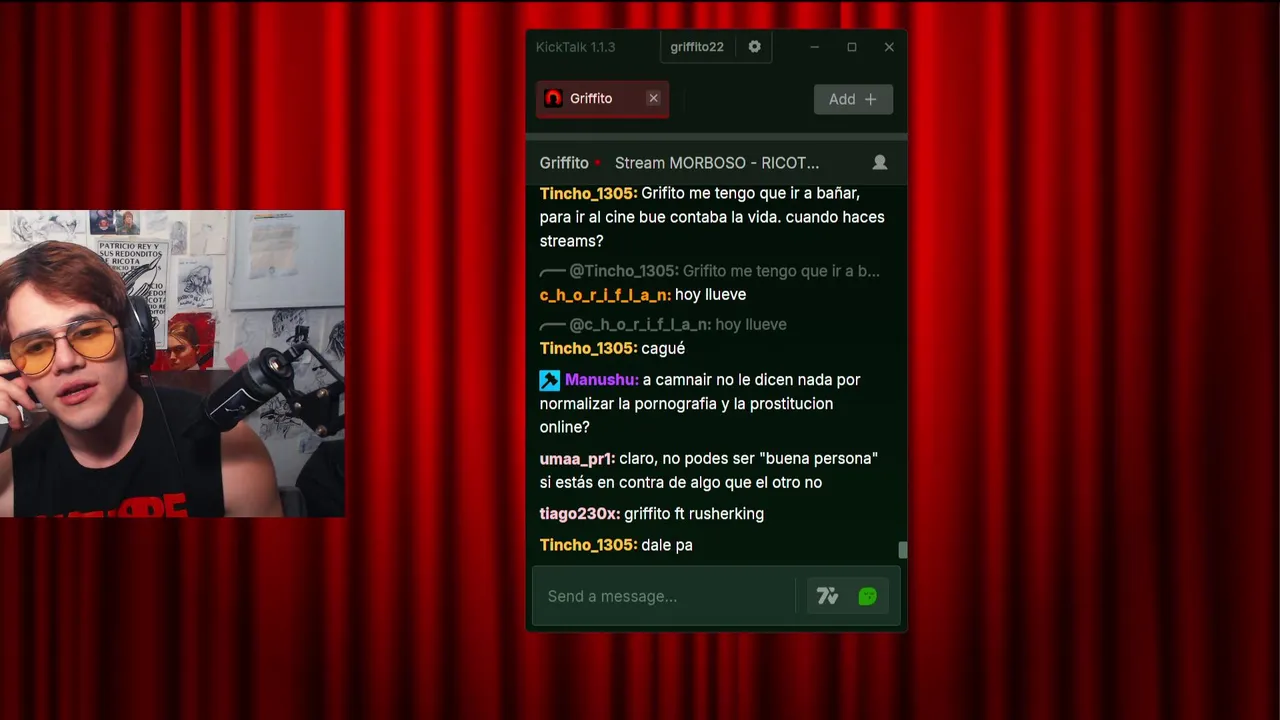Click the Kick logo on Griffito tab
The image size is (1280, 720).
click(553, 98)
